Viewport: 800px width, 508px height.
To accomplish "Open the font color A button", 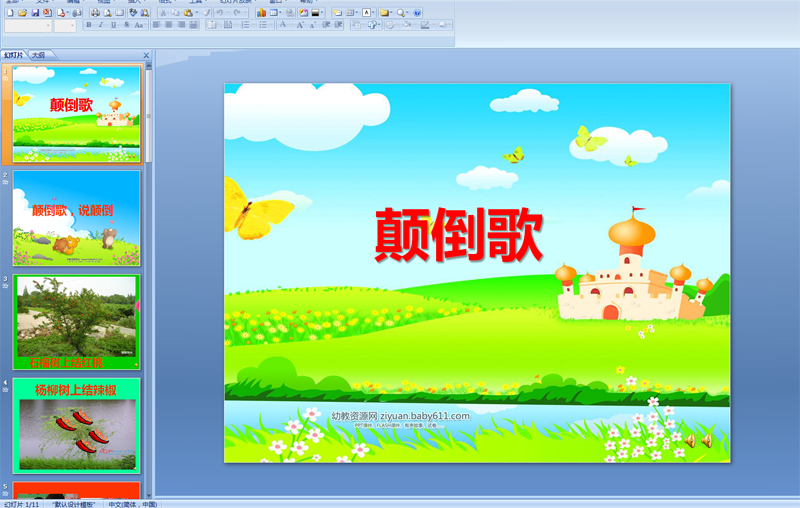I will click(283, 24).
